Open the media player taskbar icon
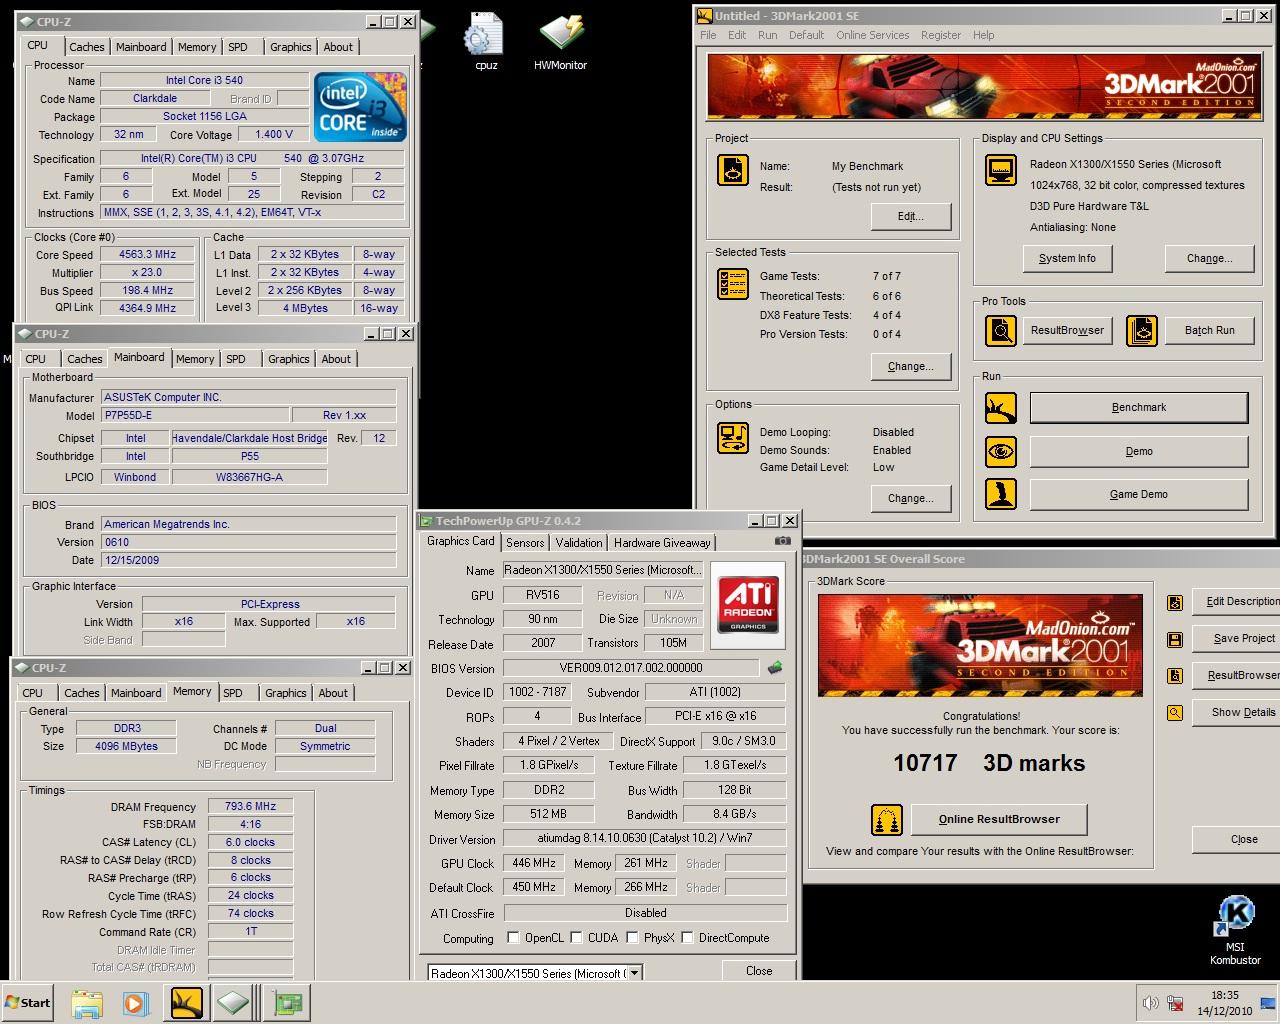Image resolution: width=1280 pixels, height=1024 pixels. [136, 1003]
